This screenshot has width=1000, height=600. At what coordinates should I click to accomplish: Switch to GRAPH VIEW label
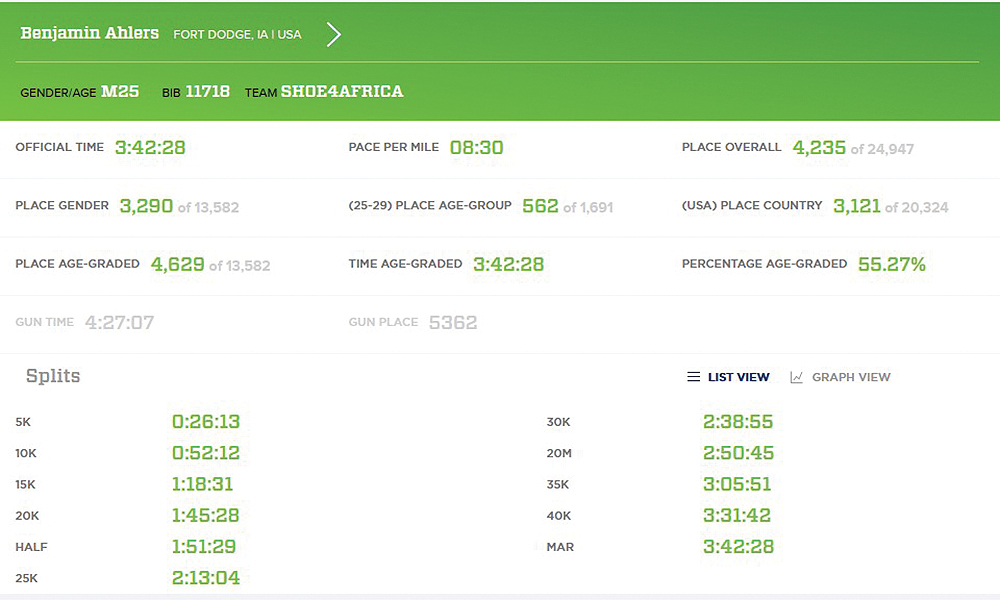pos(850,377)
